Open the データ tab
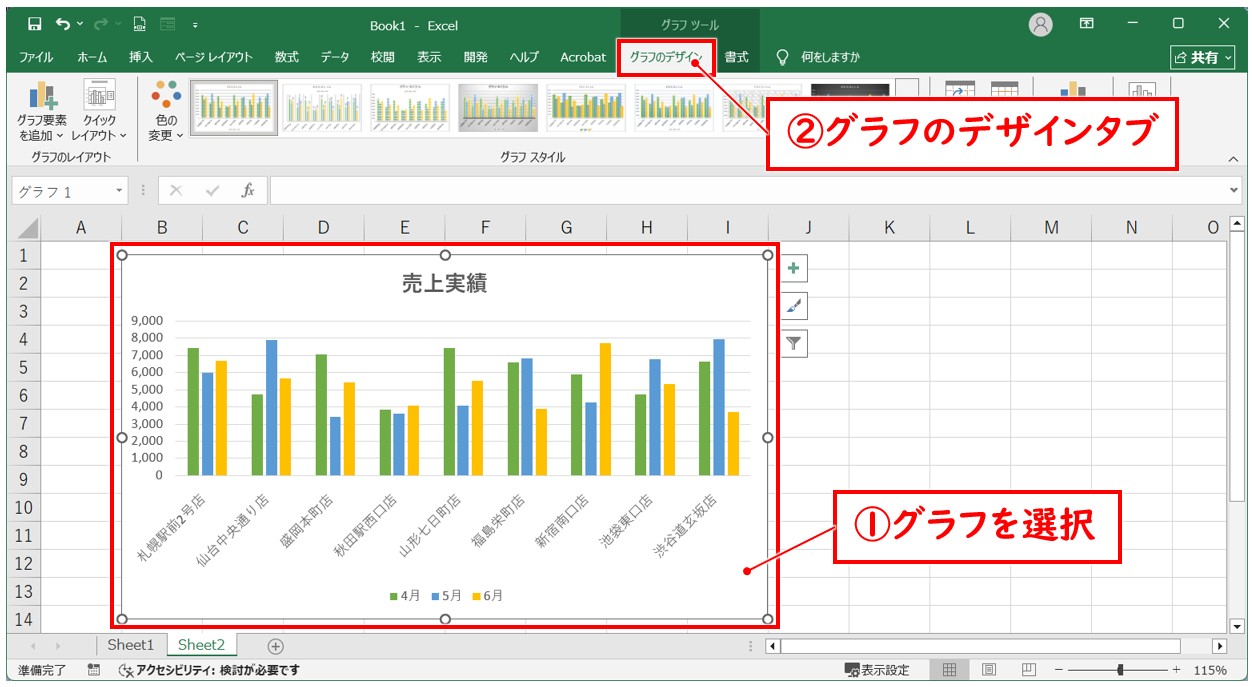Screen dimensions: 1252x687 pyautogui.click(x=335, y=57)
